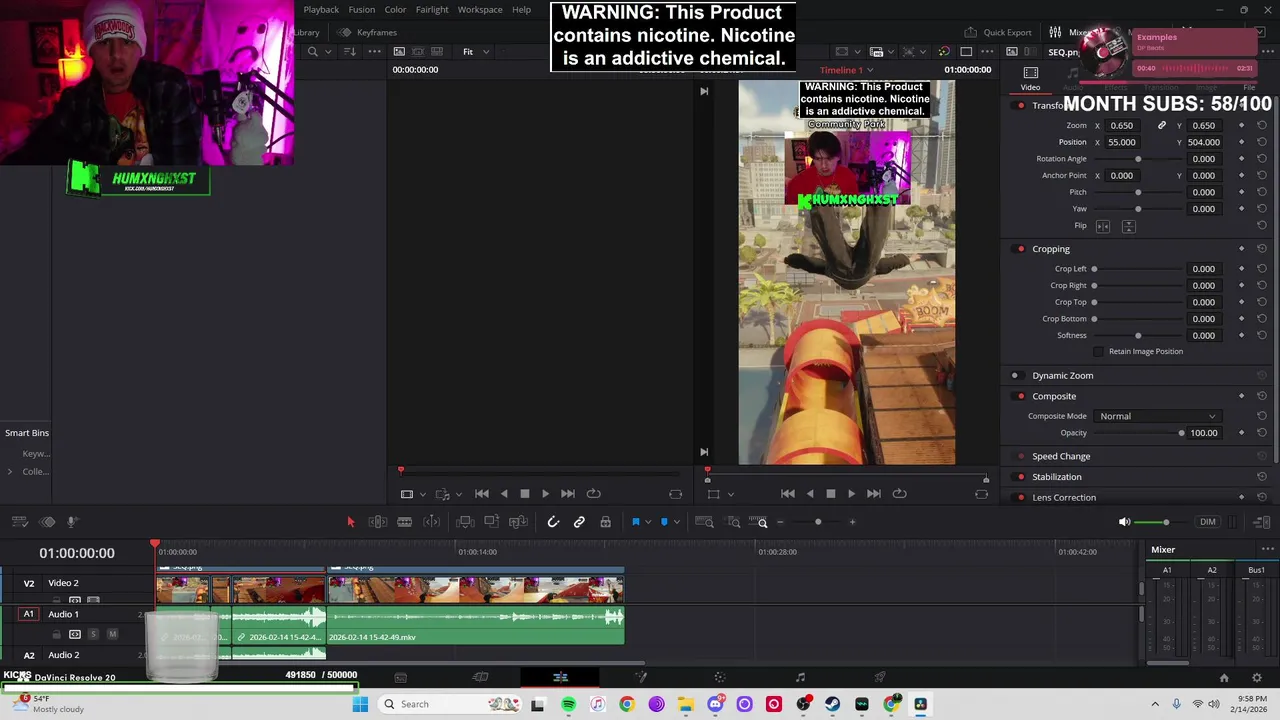Expand the Speed Change section
Viewport: 1280px width, 720px height.
(1061, 456)
